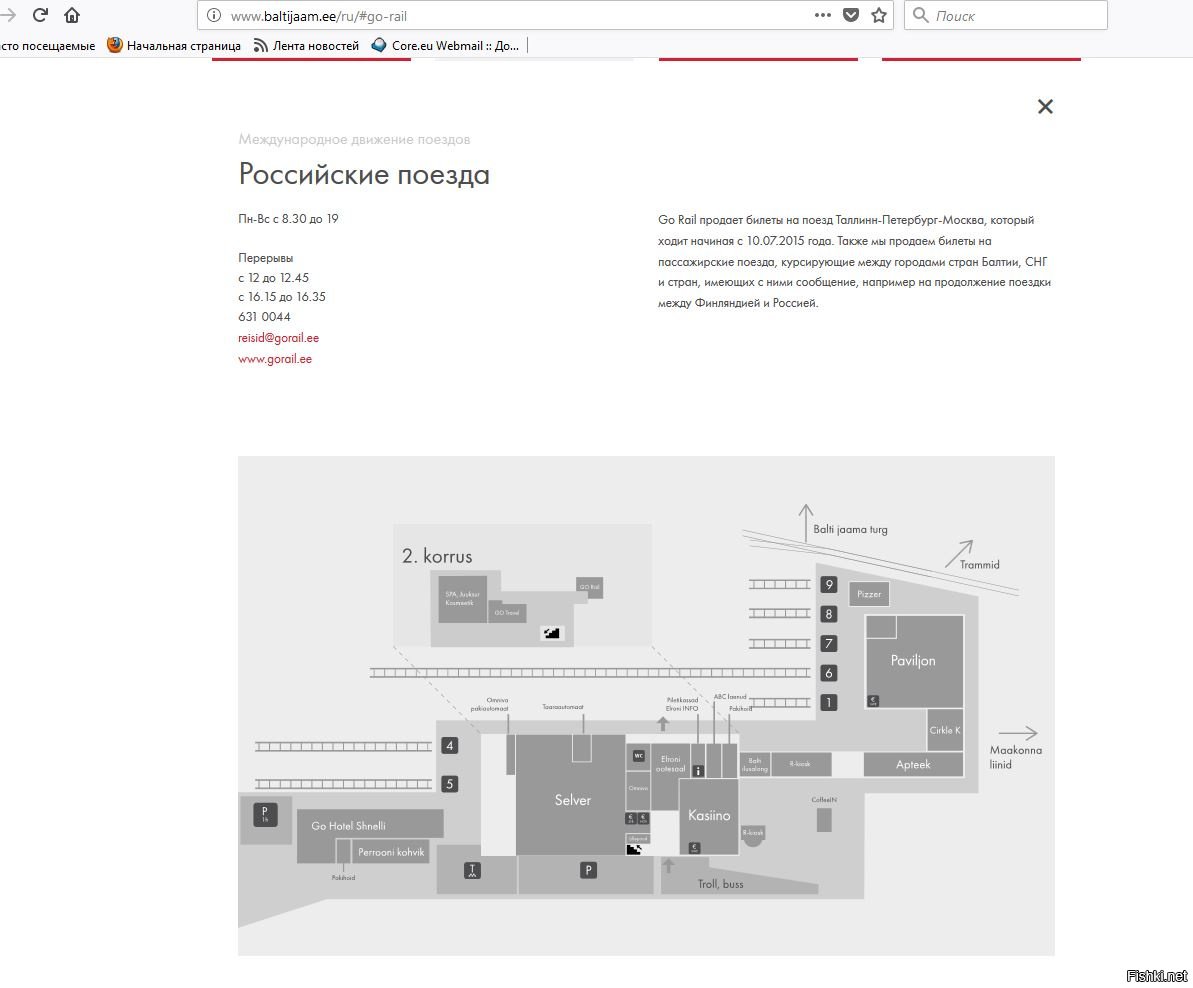The image size is (1193, 988).
Task: Bookmark this page with the star
Action: pos(879,15)
